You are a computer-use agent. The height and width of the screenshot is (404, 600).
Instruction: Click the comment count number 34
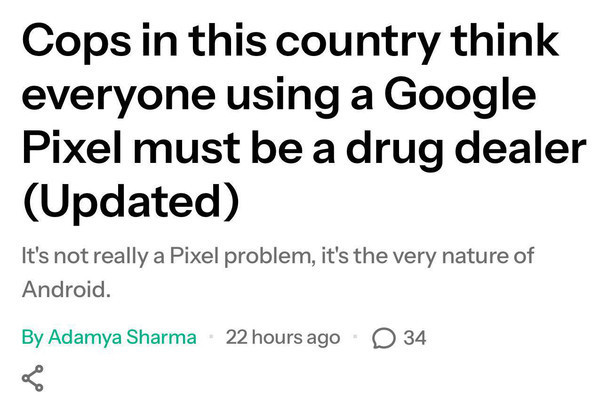pyautogui.click(x=414, y=338)
